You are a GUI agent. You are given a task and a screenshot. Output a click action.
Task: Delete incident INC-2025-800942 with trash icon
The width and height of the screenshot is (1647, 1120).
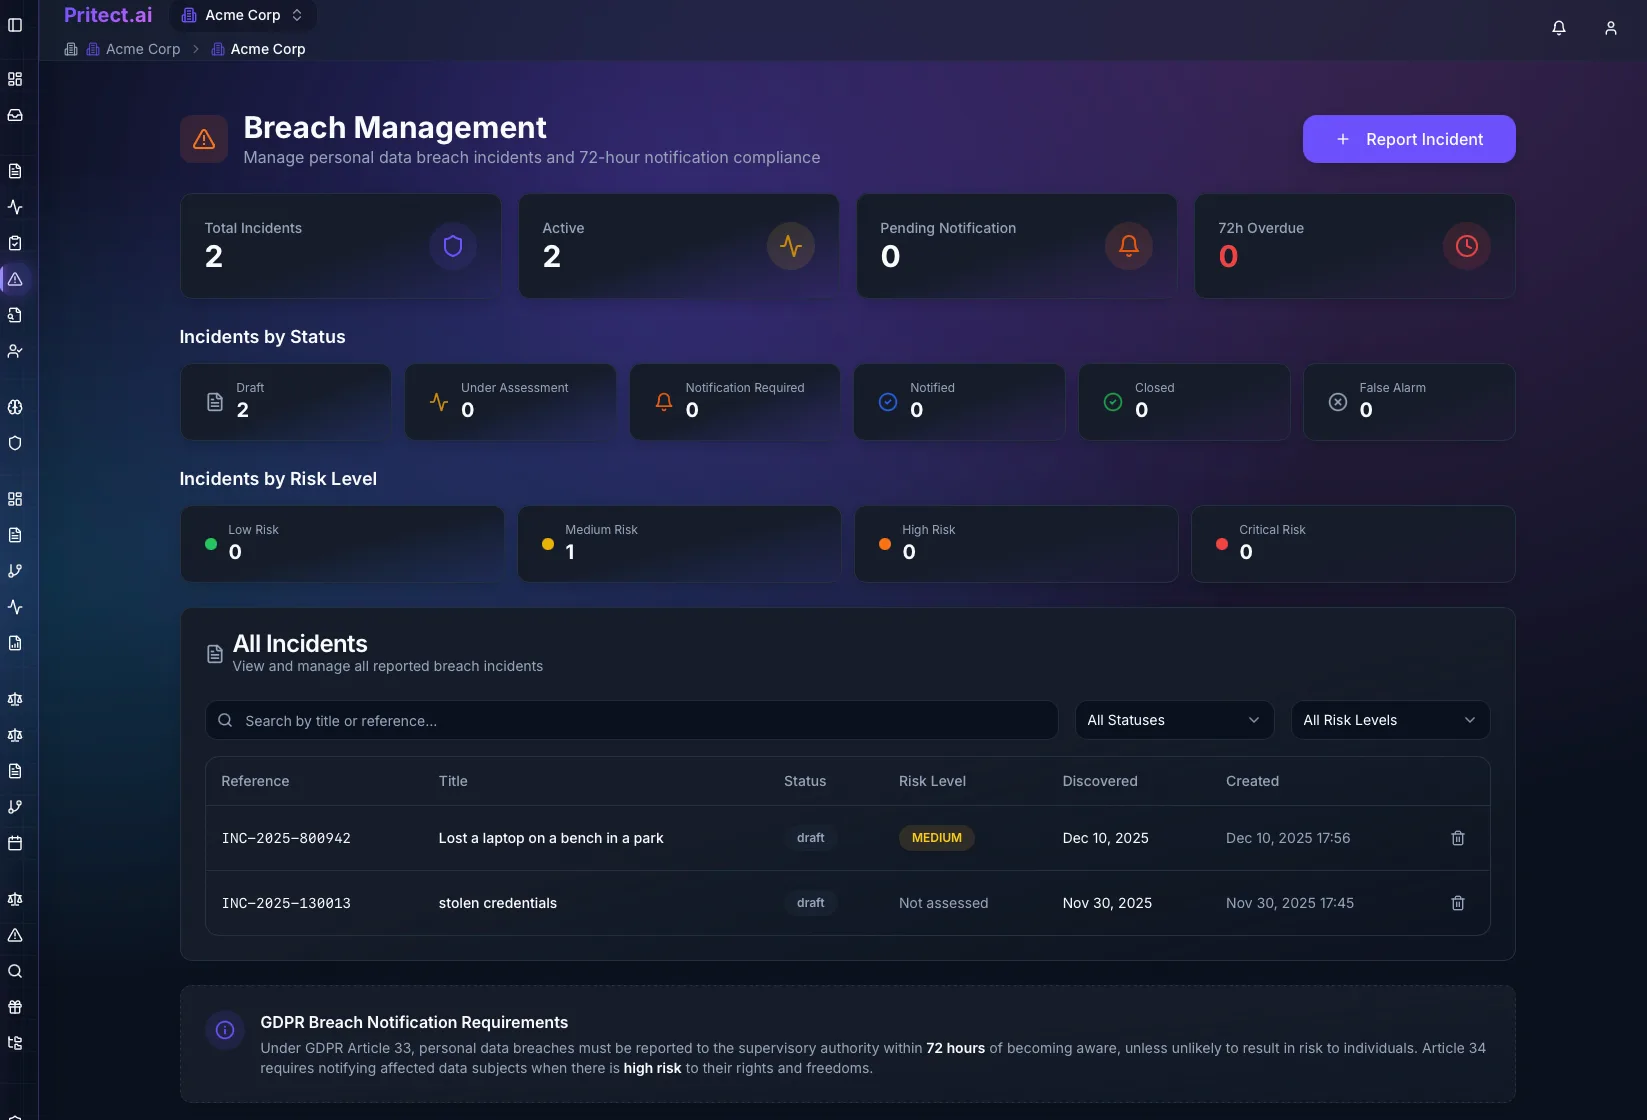click(1458, 838)
